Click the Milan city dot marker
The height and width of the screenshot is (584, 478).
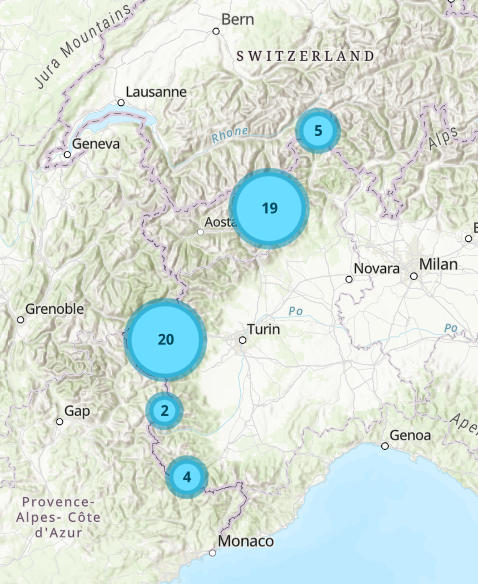coord(414,276)
